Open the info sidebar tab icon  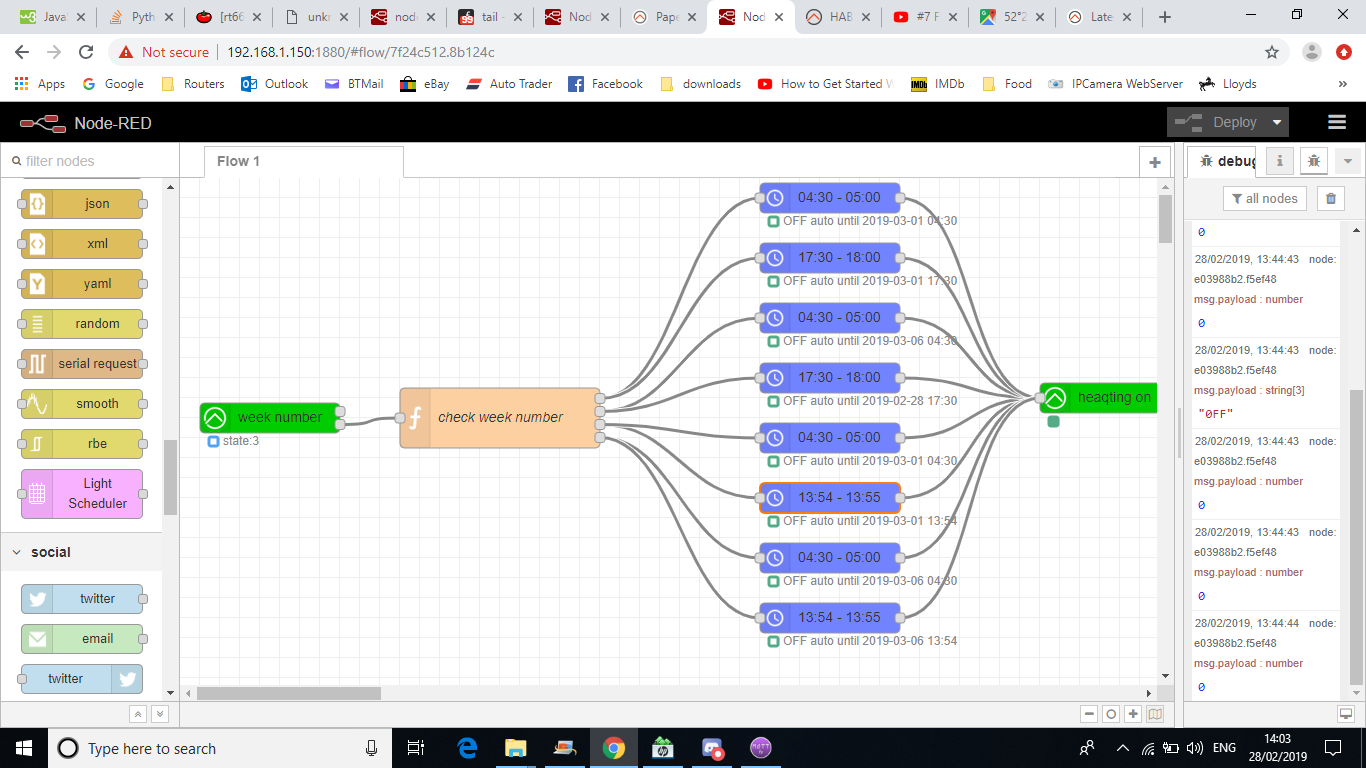pyautogui.click(x=1279, y=161)
